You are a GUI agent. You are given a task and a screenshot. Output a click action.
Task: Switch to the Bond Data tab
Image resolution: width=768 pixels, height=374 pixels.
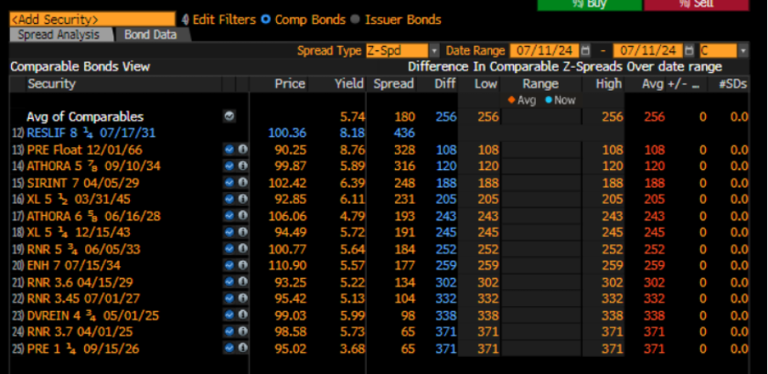150,35
